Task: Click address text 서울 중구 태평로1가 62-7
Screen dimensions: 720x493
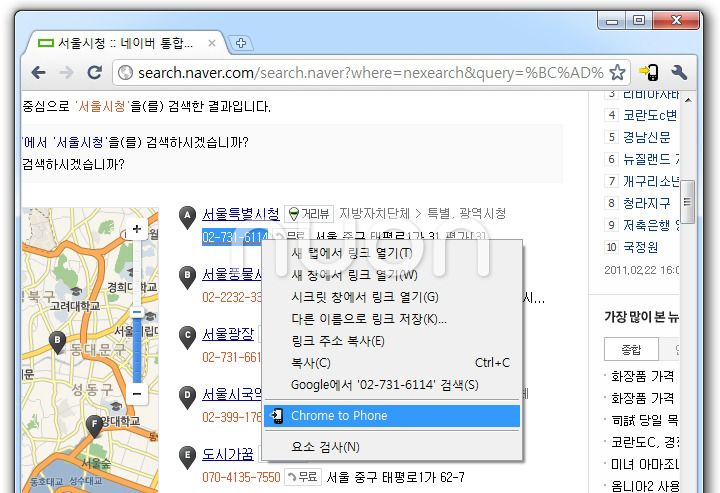Action: pos(395,477)
